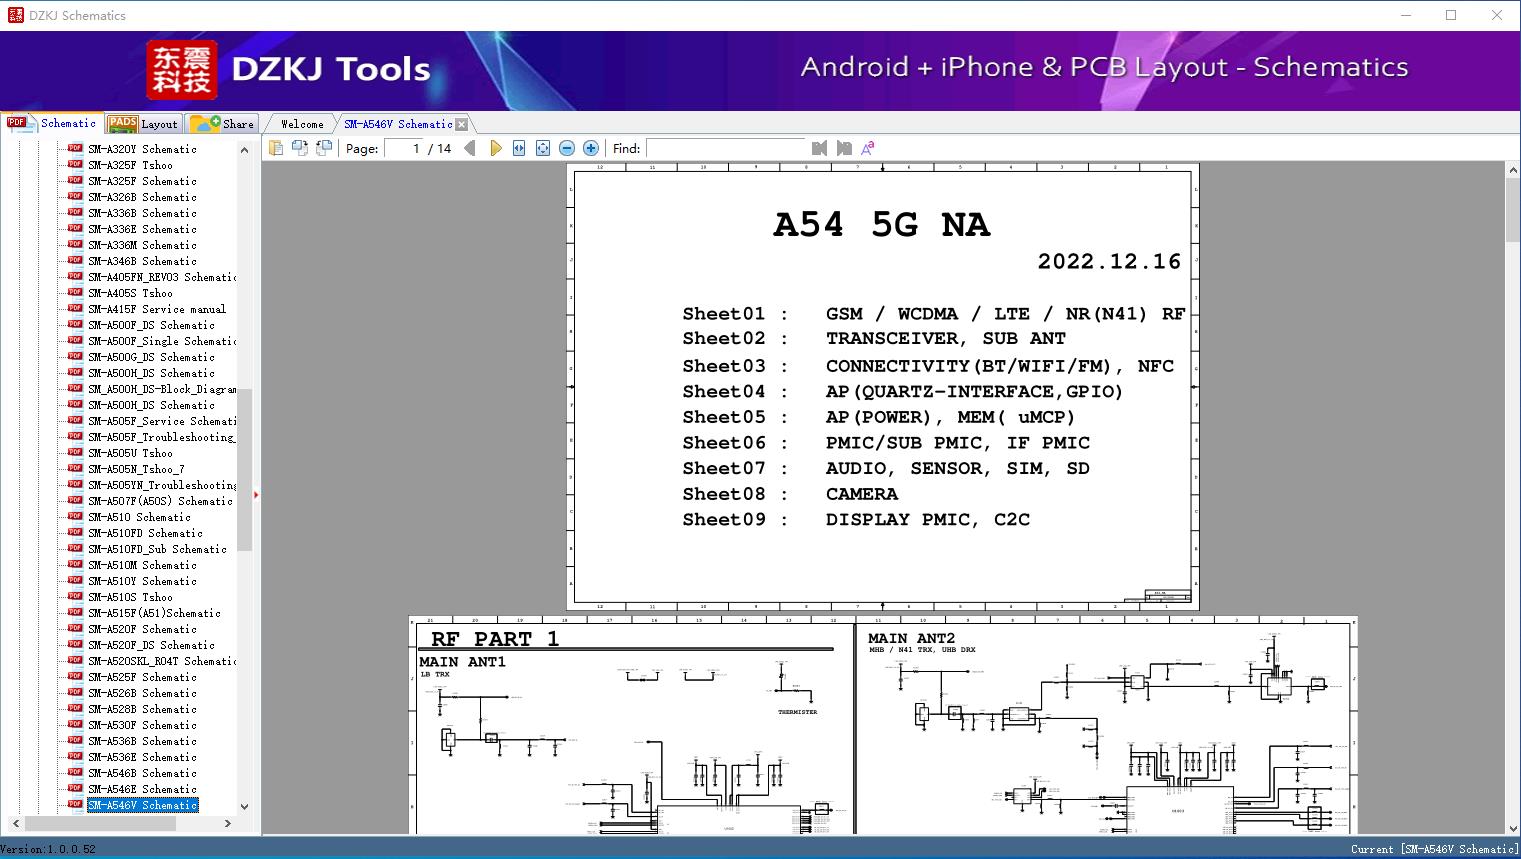Go to the next page
This screenshot has width=1521, height=859.
(495, 148)
